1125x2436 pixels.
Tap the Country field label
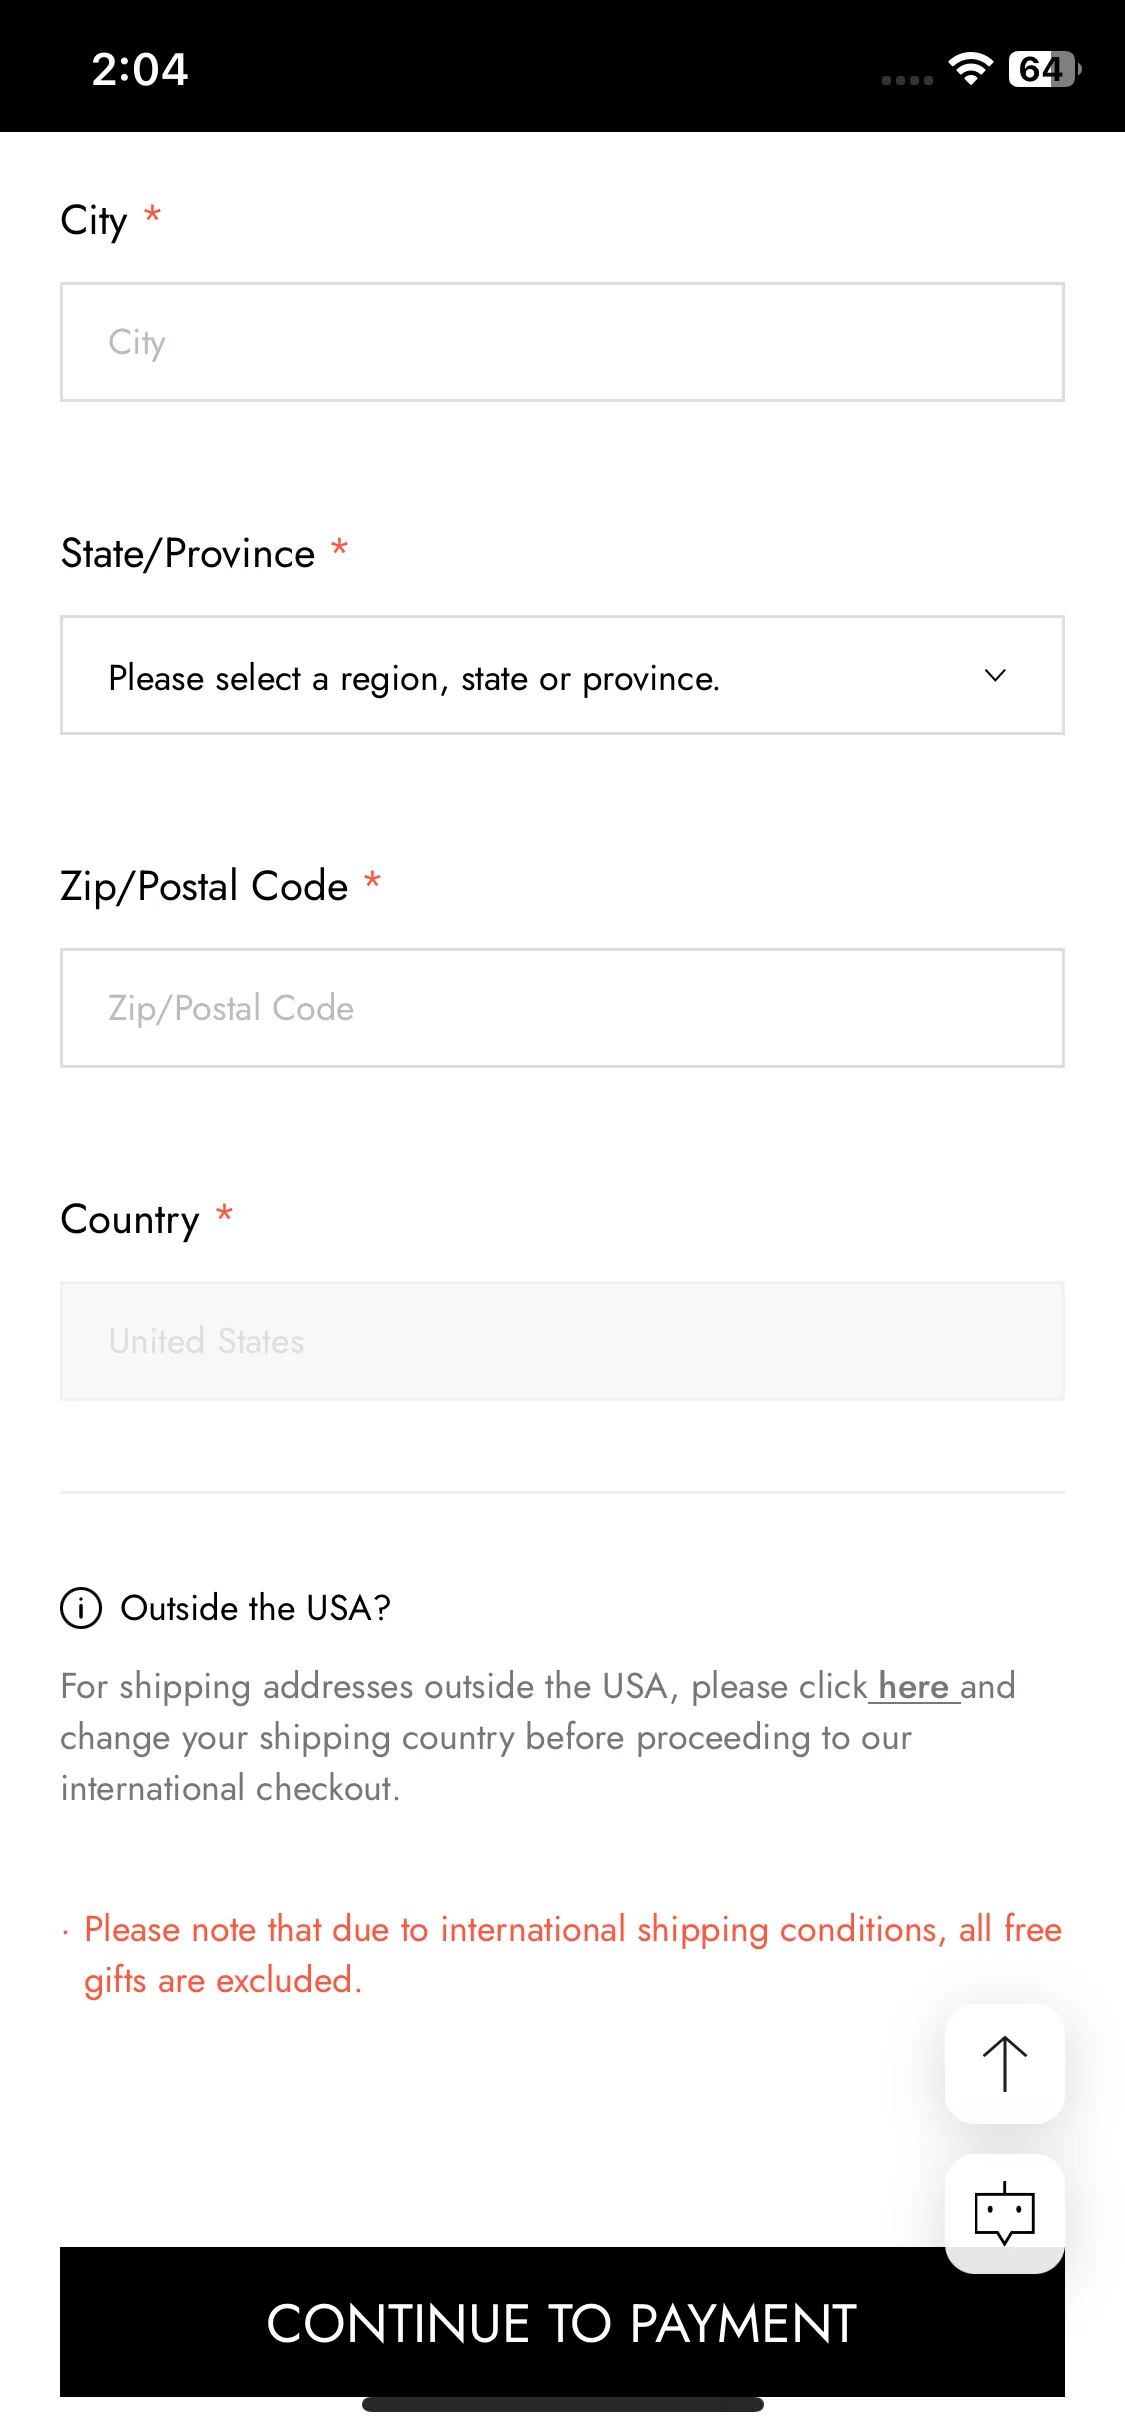pos(130,1219)
